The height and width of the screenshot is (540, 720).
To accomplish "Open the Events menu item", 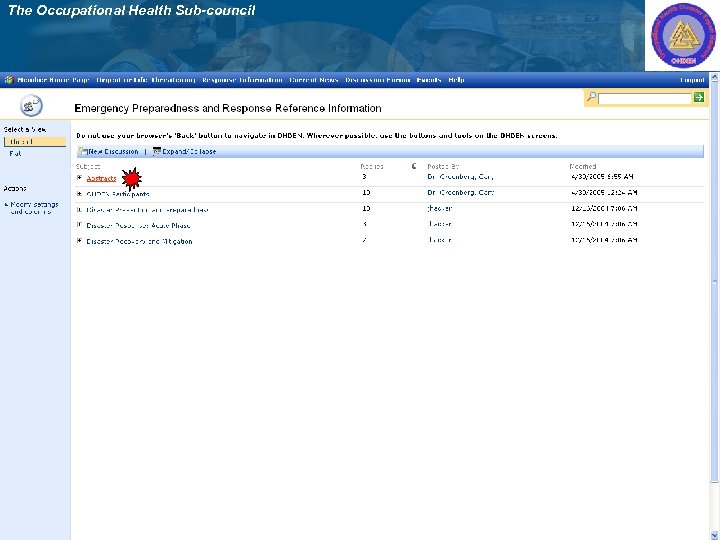I will pos(429,80).
